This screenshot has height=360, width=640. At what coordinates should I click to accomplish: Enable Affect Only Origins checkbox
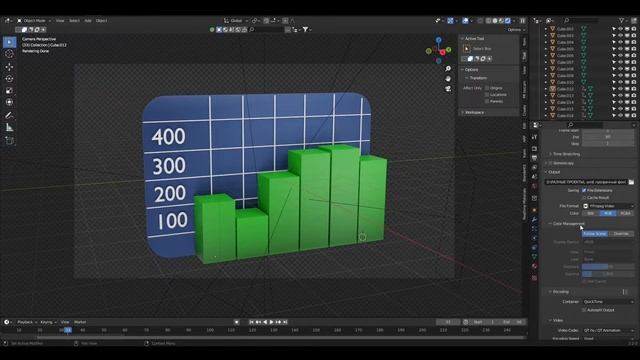pos(487,88)
